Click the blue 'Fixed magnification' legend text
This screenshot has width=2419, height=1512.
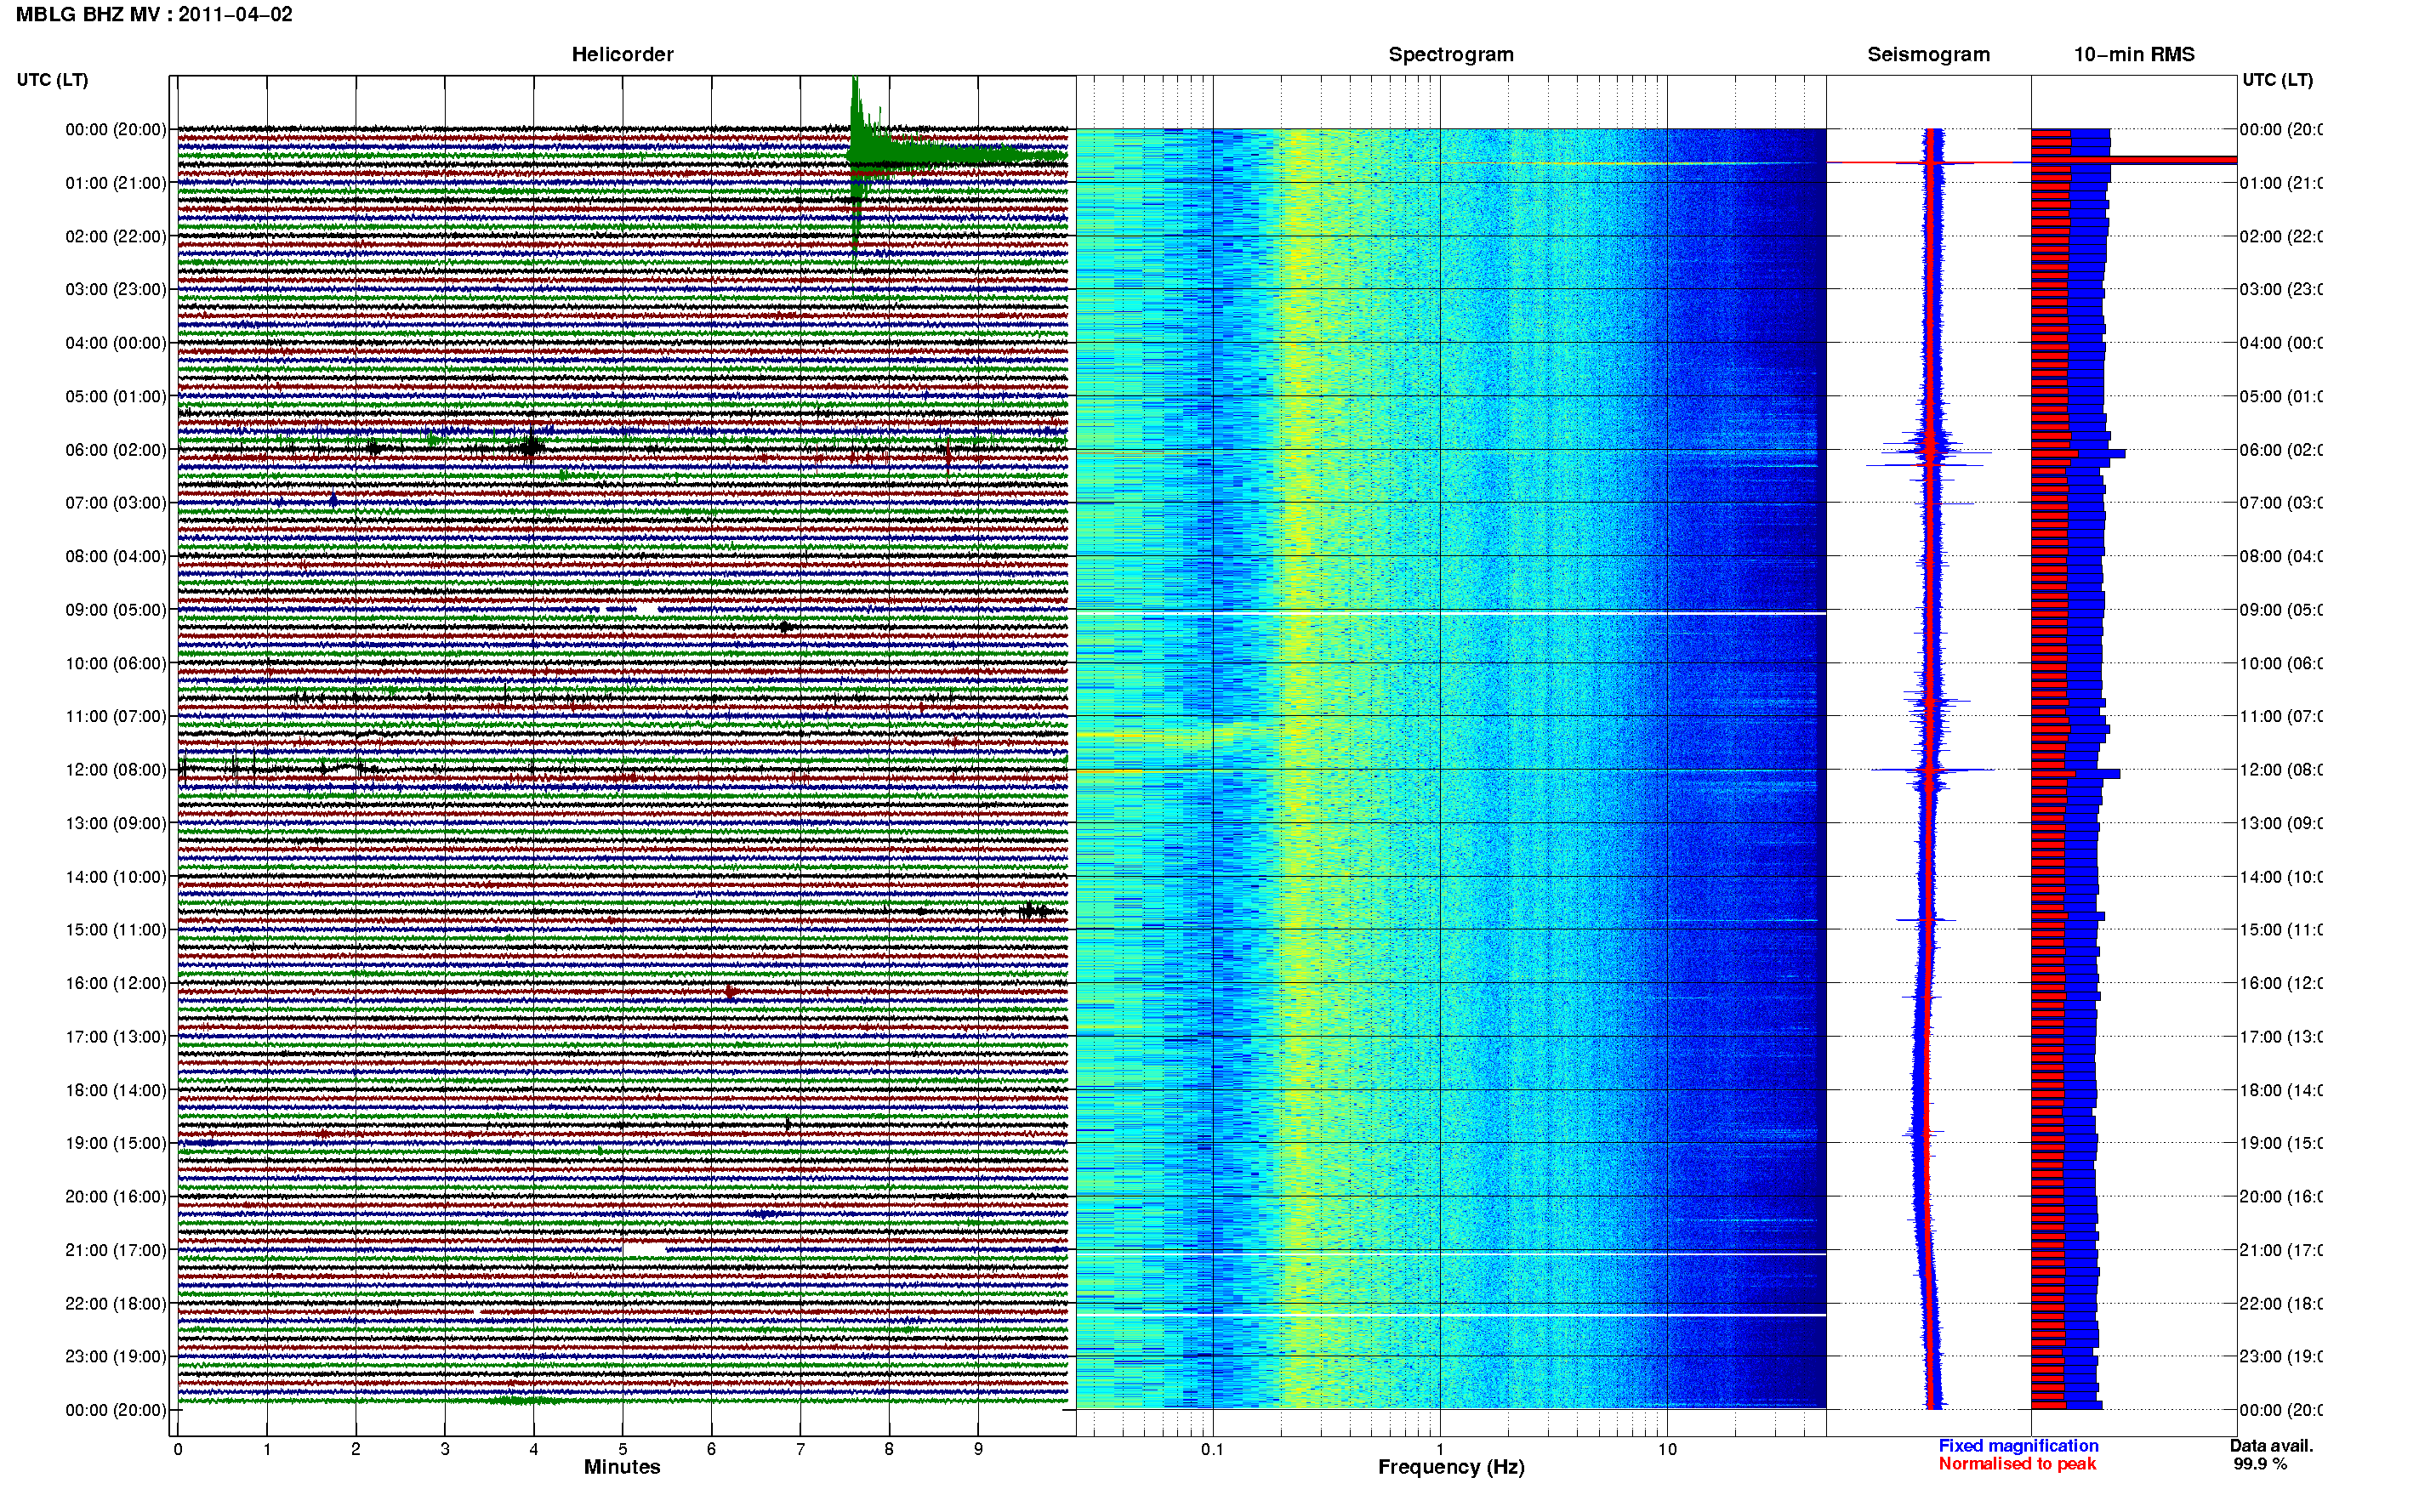click(2018, 1446)
